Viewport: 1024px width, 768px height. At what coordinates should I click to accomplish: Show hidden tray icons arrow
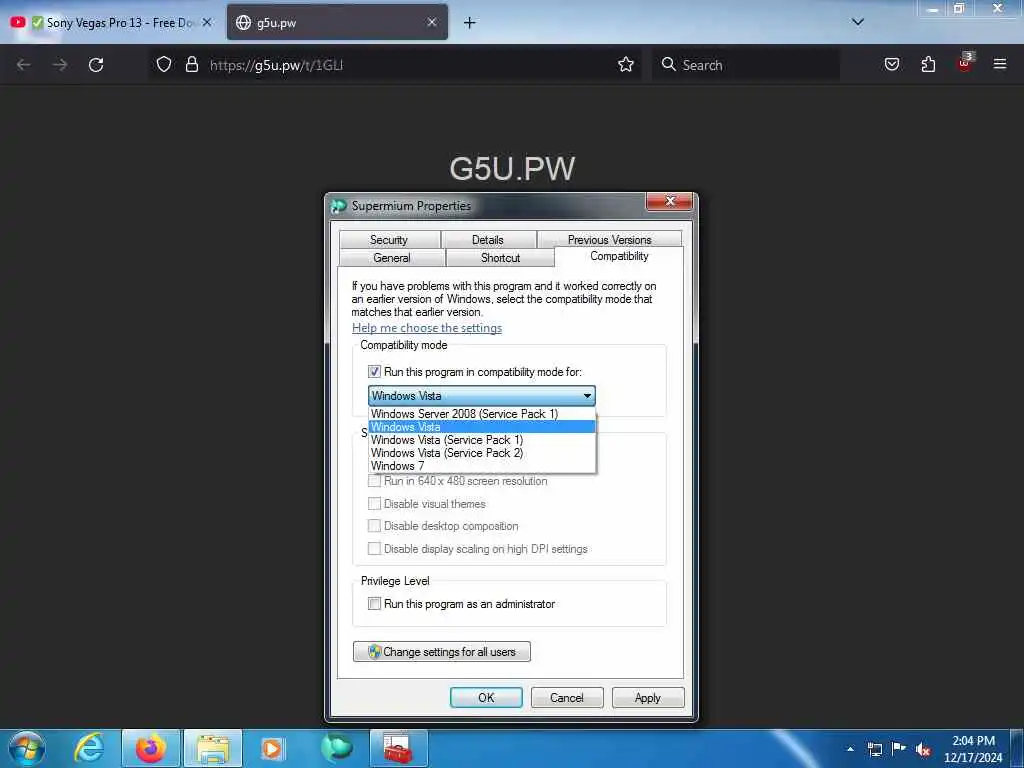pos(850,749)
